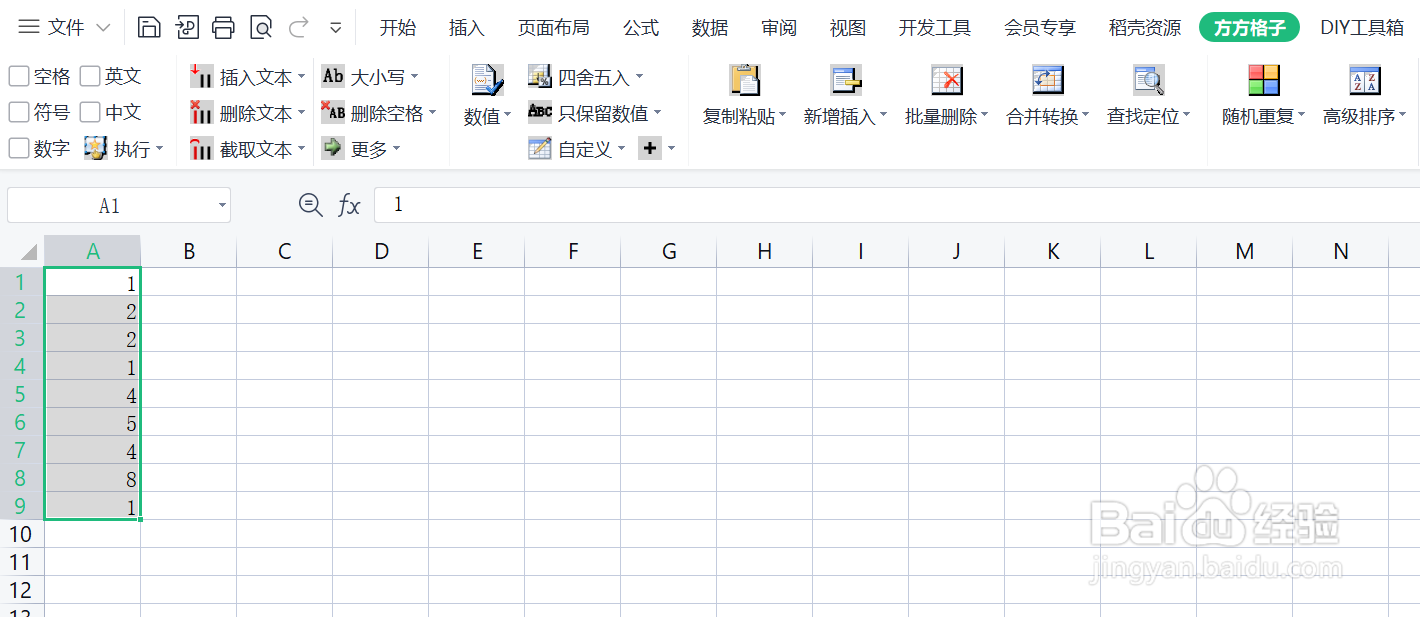Switch to the 页面布局 tab
1420x617 pixels.
(x=553, y=28)
